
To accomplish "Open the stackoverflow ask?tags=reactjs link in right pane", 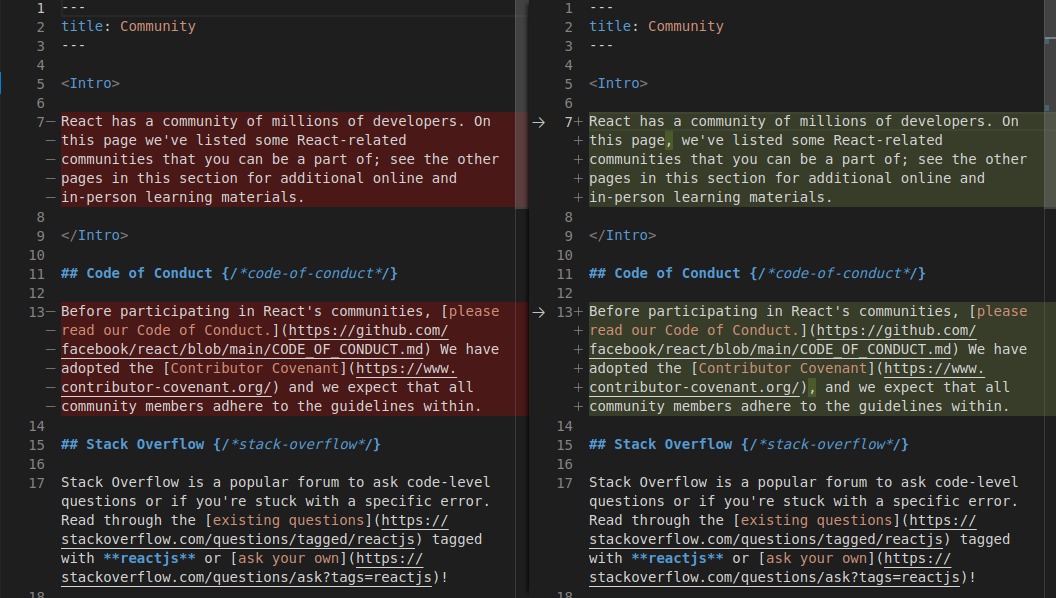I will [774, 568].
